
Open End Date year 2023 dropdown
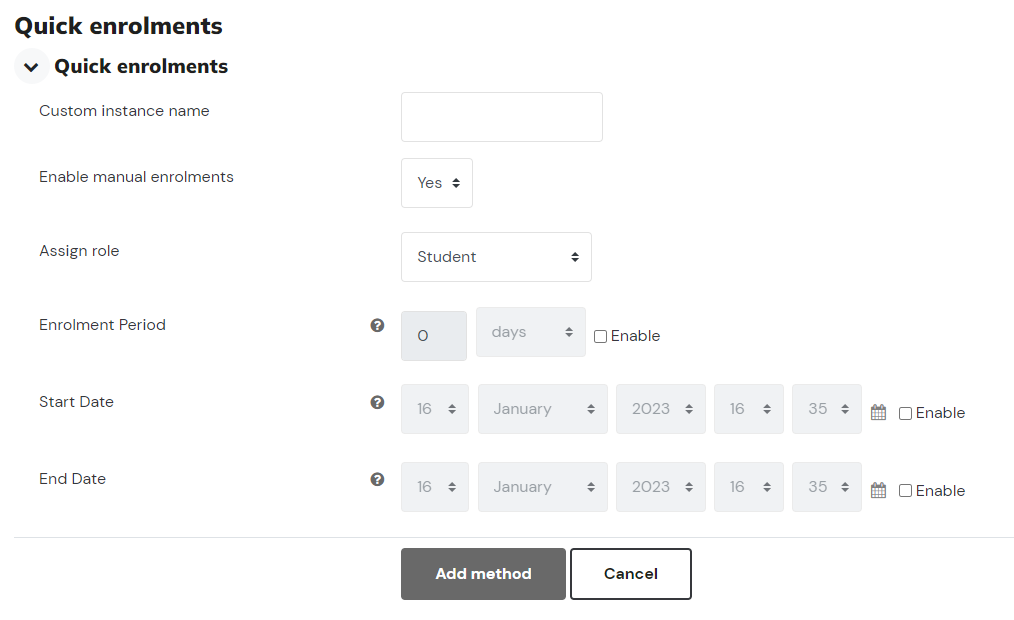[x=660, y=487]
